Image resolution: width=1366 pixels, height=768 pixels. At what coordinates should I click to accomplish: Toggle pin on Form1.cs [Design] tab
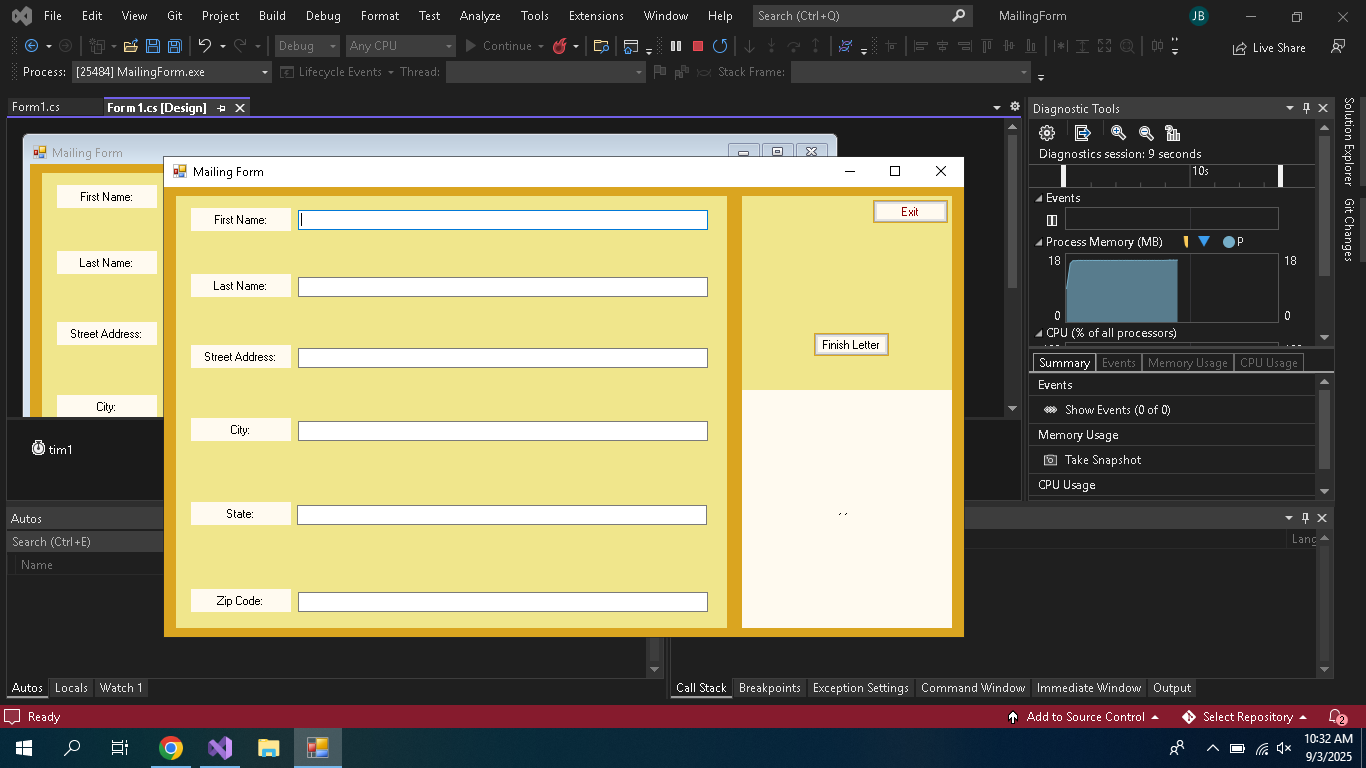(x=222, y=108)
